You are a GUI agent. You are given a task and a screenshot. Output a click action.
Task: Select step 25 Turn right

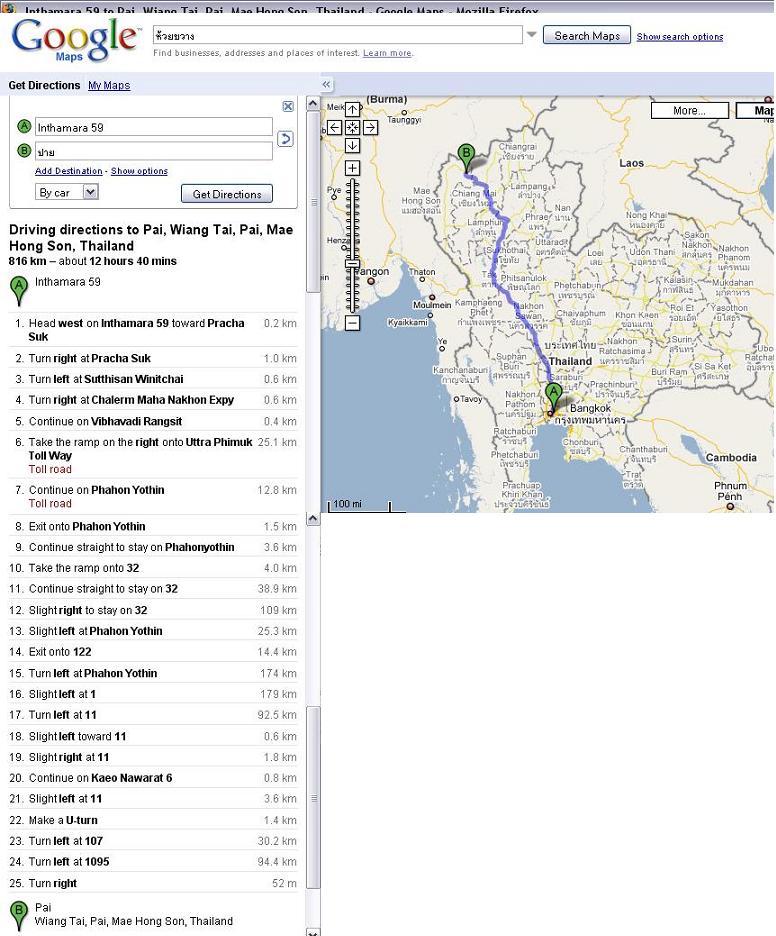(x=153, y=883)
